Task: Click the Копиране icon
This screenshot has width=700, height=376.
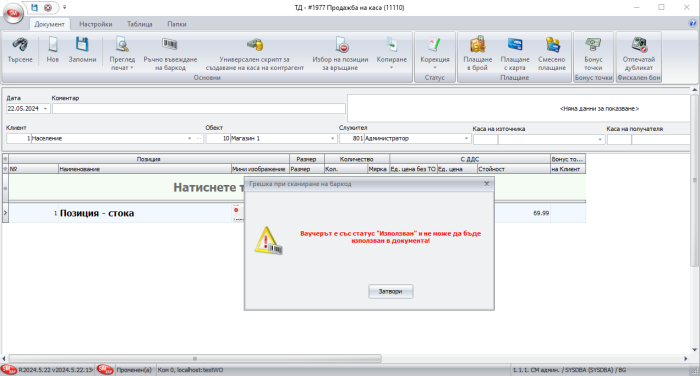Action: [x=392, y=45]
